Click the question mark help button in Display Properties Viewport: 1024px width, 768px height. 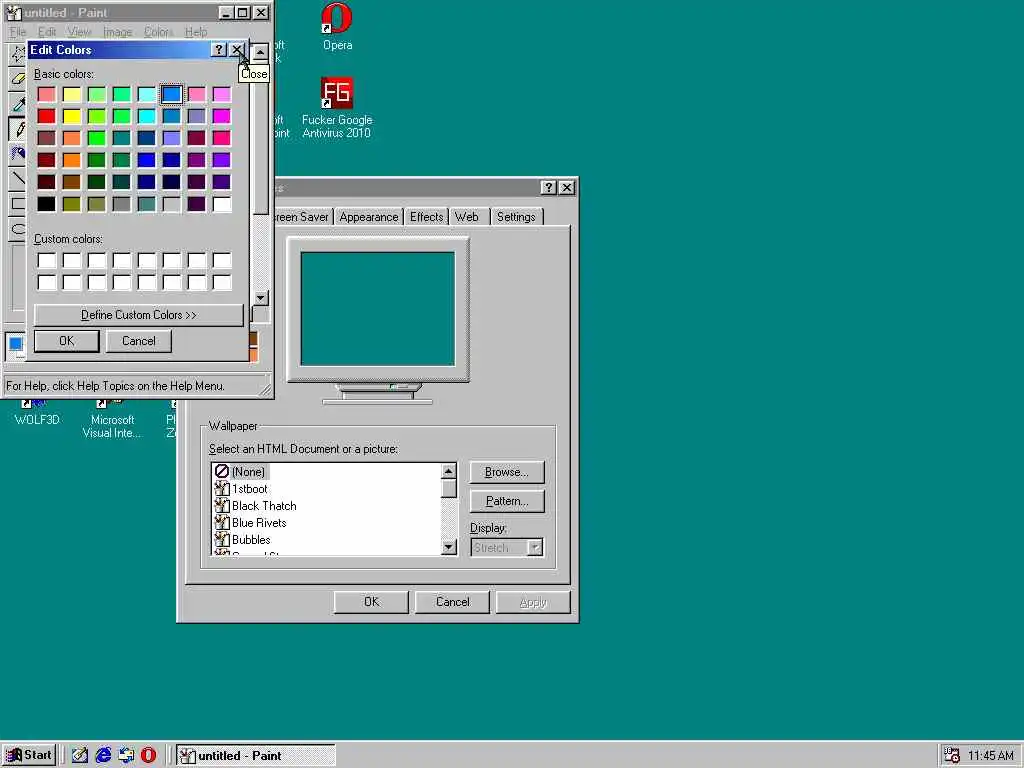549,188
